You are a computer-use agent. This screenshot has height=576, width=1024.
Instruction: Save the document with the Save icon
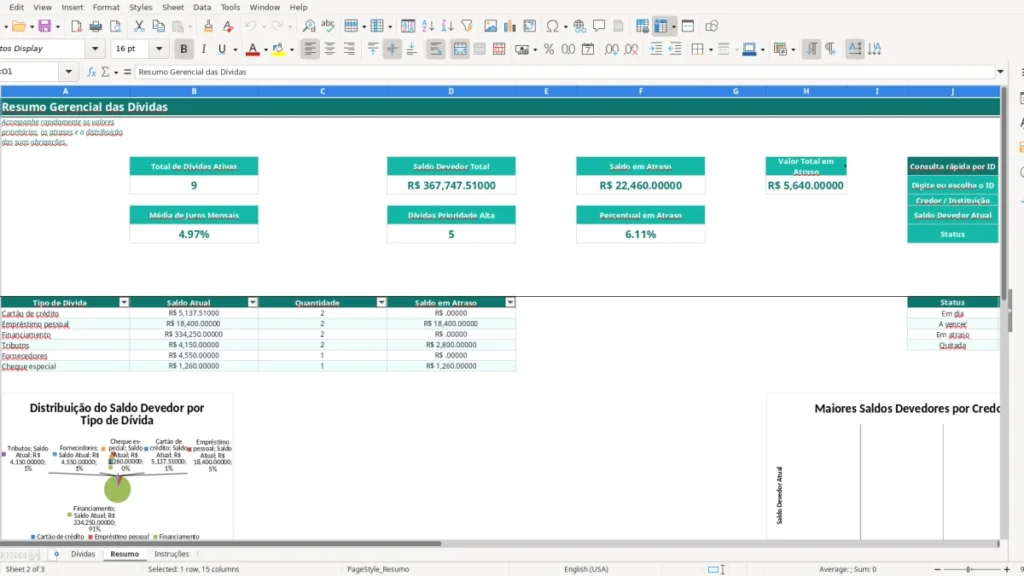tap(44, 26)
